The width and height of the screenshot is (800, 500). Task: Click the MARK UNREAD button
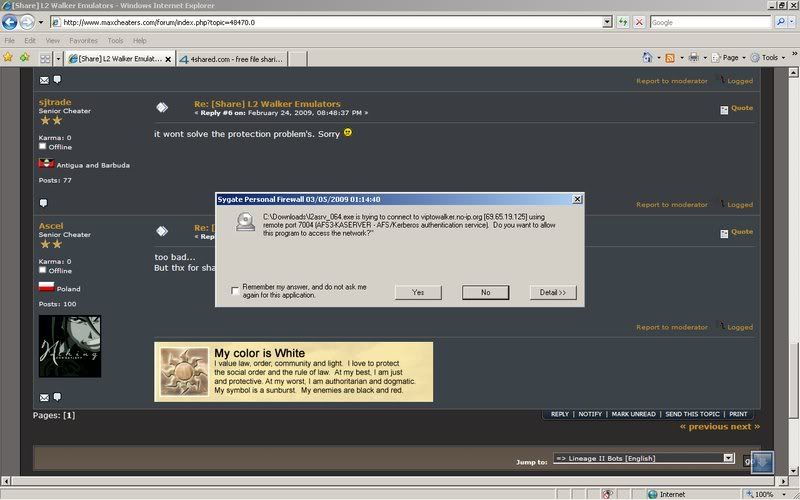coord(634,414)
